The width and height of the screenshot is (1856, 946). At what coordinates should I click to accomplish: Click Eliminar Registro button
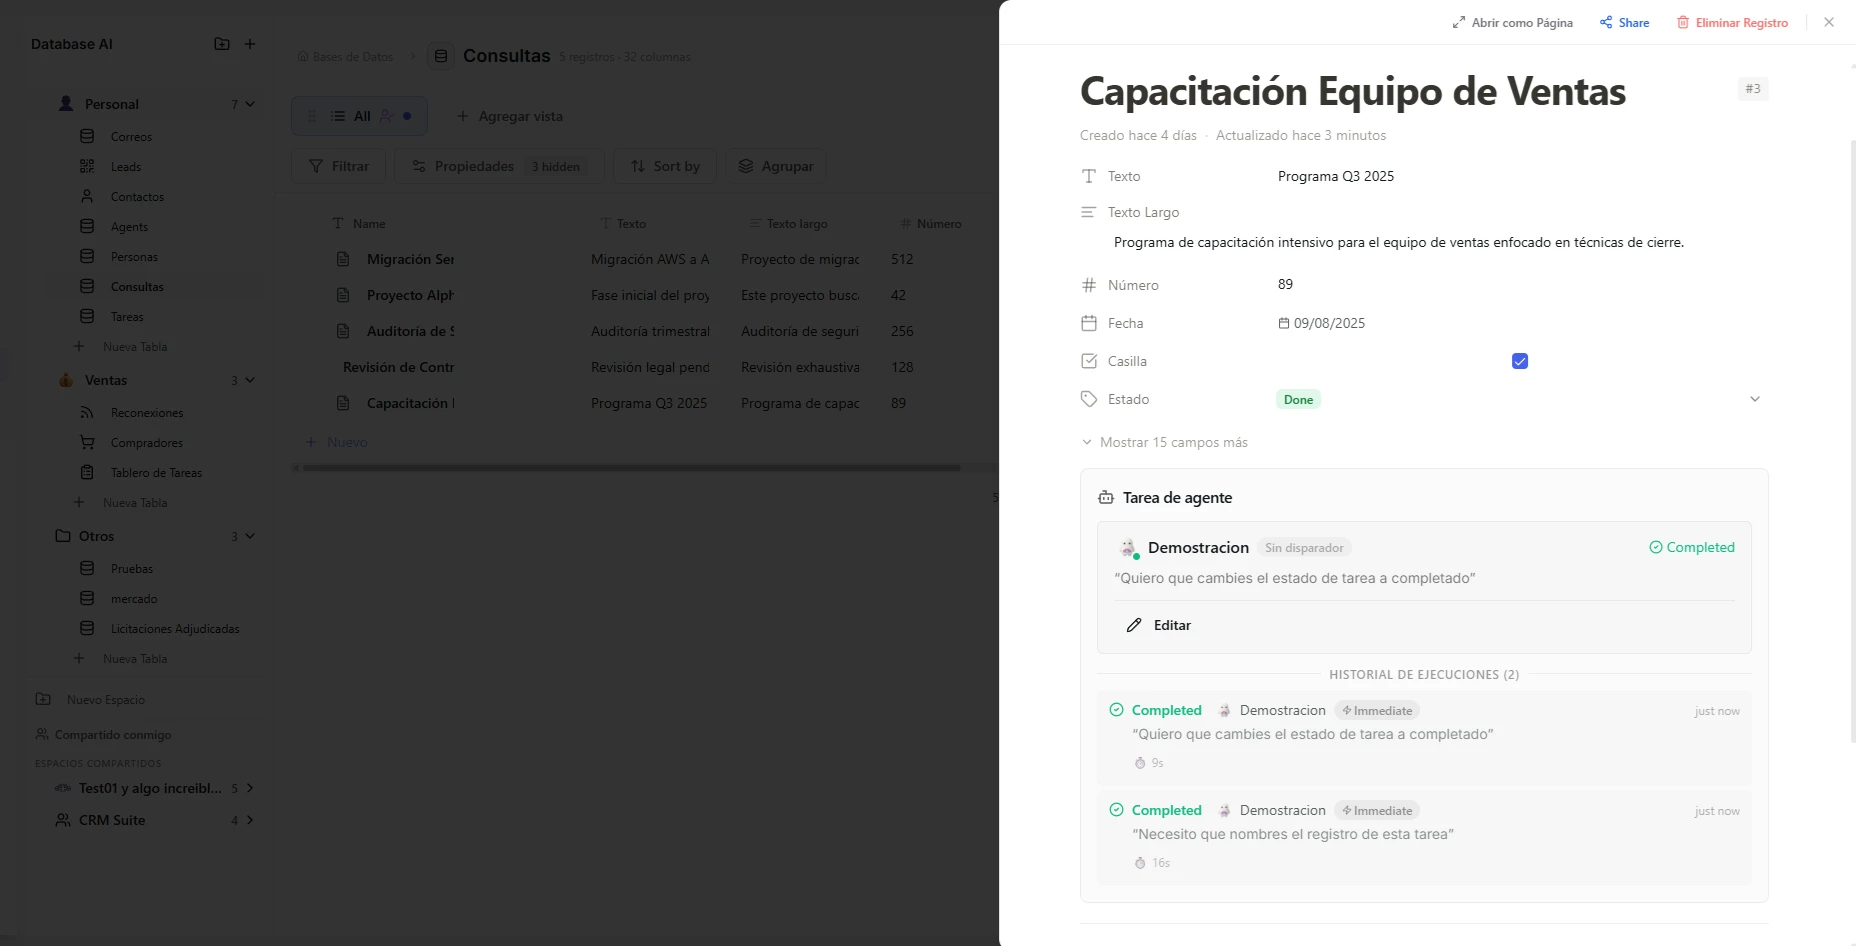1732,23
